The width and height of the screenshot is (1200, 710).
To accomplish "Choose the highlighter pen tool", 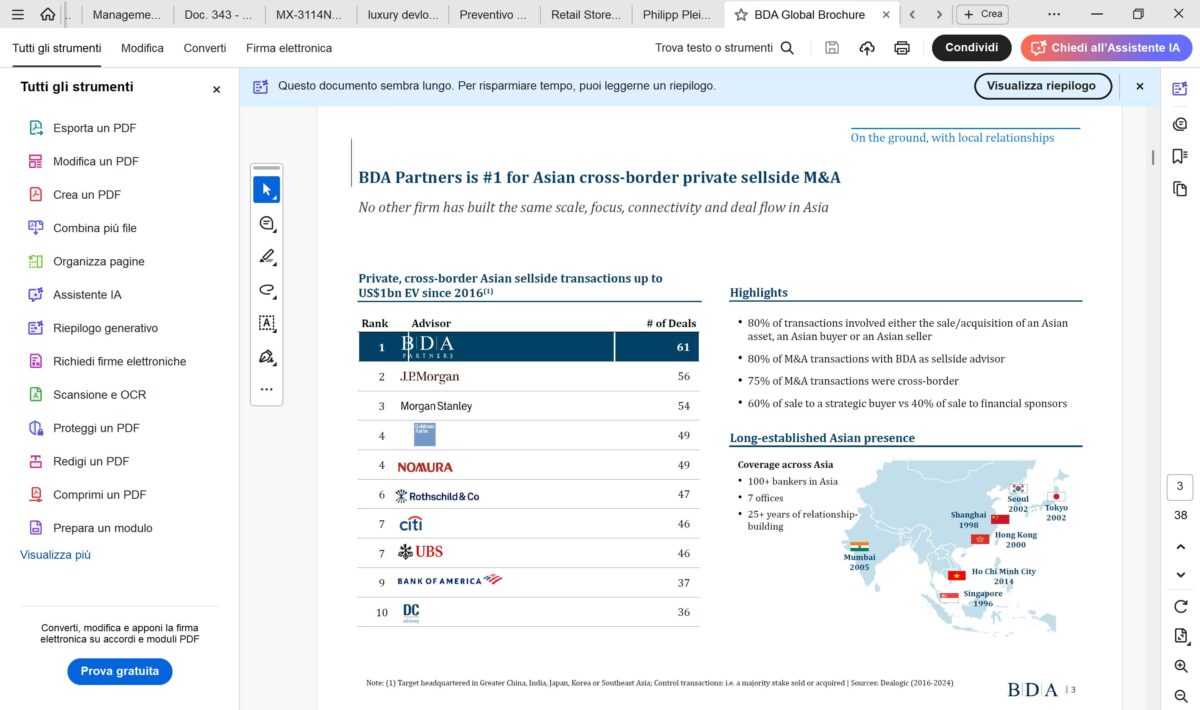I will coord(266,257).
